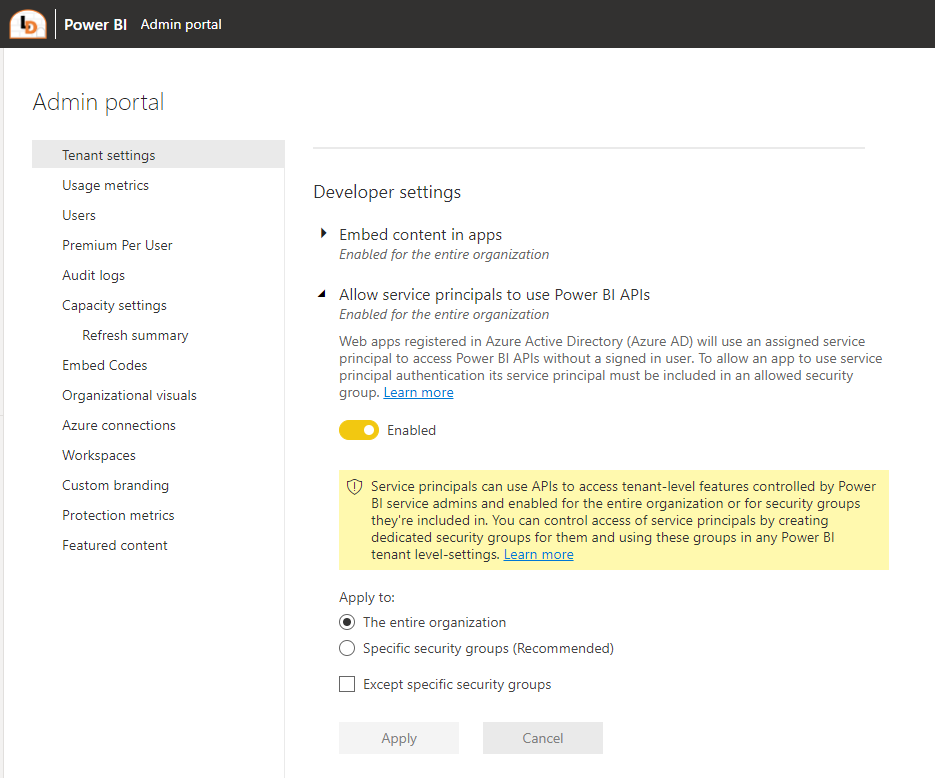Collapse 'Allow service principals to use Power BI APIs'

(x=323, y=294)
